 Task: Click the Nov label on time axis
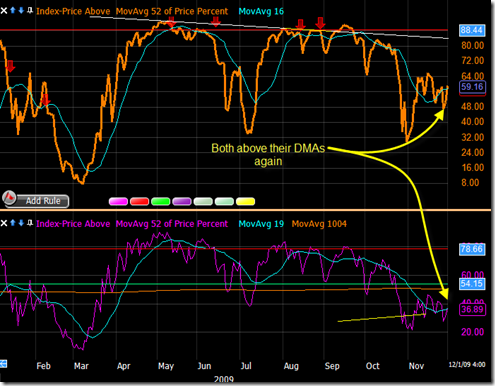click(x=416, y=366)
